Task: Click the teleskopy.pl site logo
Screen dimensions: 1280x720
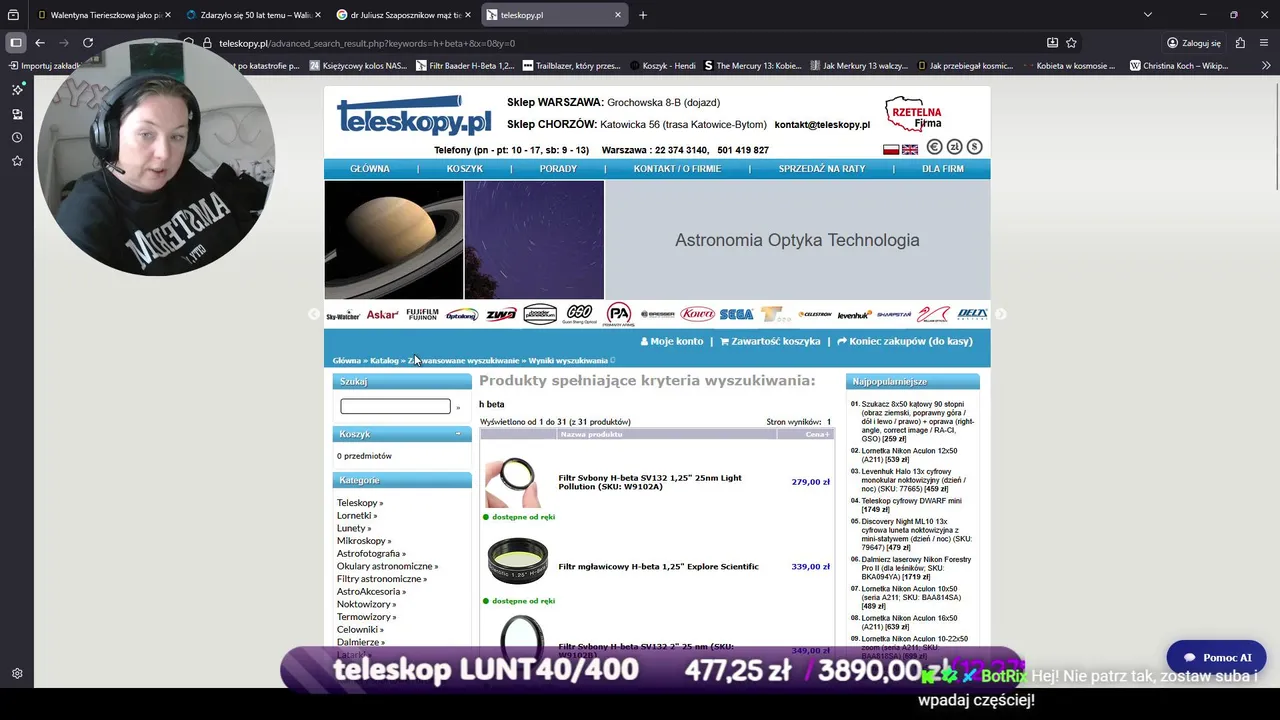Action: coord(415,117)
